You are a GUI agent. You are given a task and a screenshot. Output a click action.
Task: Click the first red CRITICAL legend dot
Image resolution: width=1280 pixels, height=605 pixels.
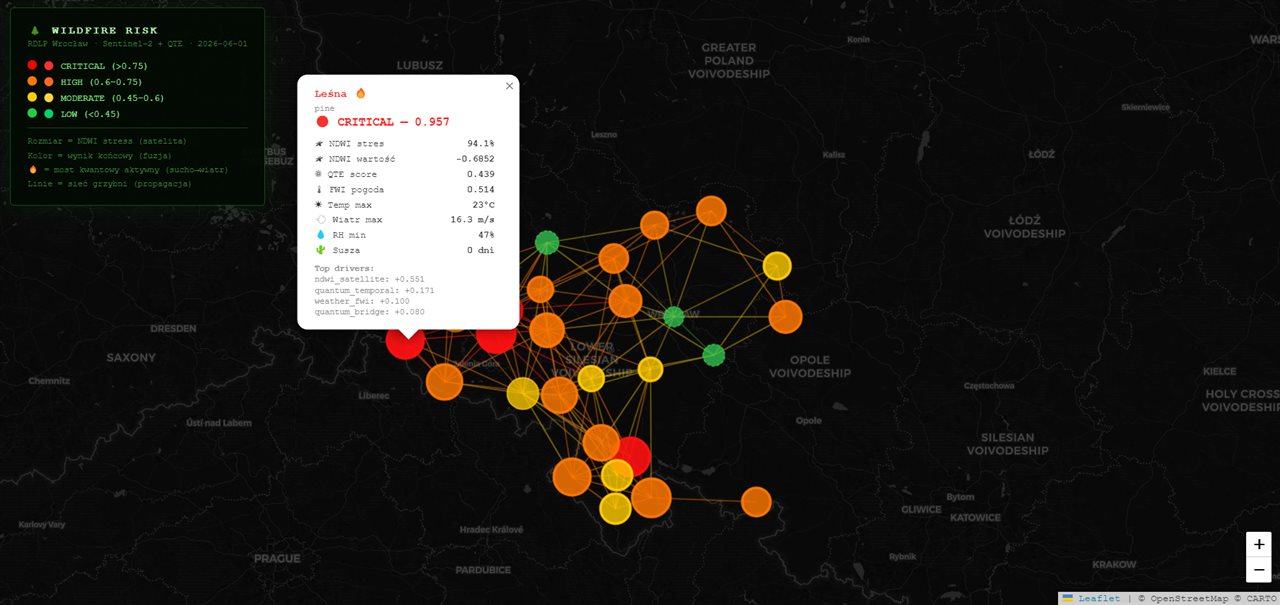click(32, 65)
